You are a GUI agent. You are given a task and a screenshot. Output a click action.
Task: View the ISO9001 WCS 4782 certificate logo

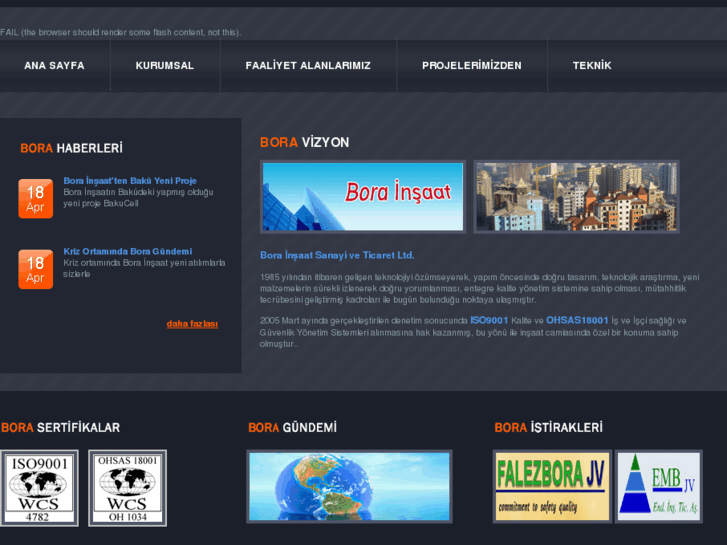[39, 488]
